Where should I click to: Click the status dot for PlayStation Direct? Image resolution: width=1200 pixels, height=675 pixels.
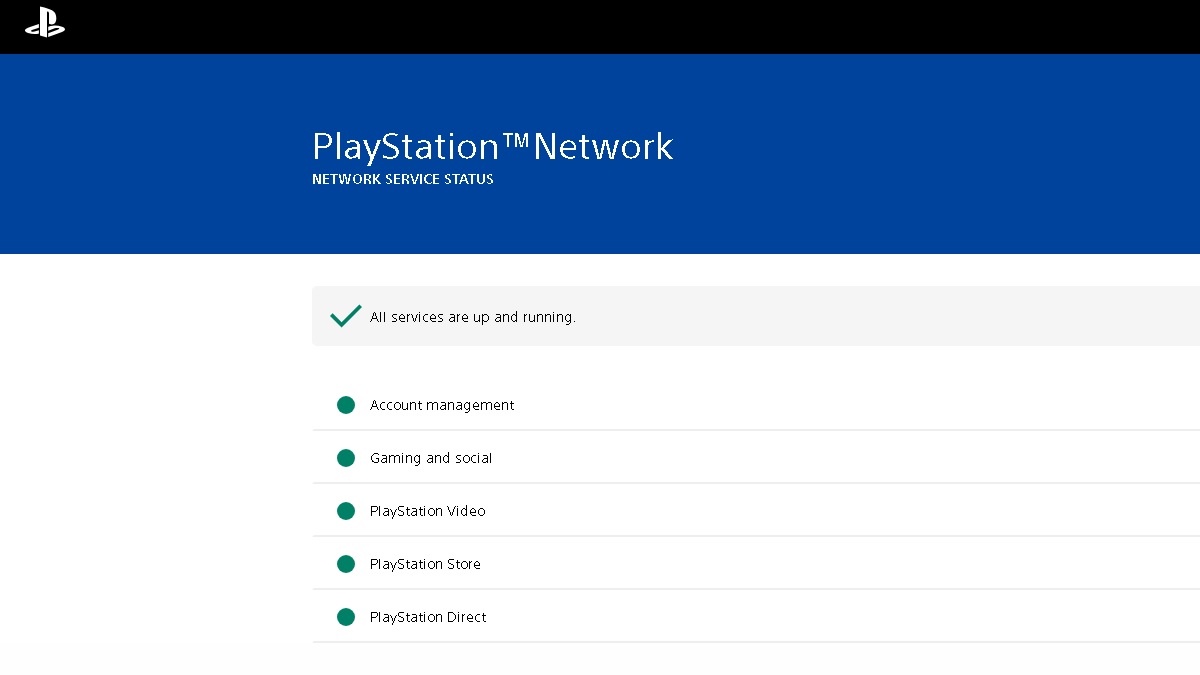(346, 617)
